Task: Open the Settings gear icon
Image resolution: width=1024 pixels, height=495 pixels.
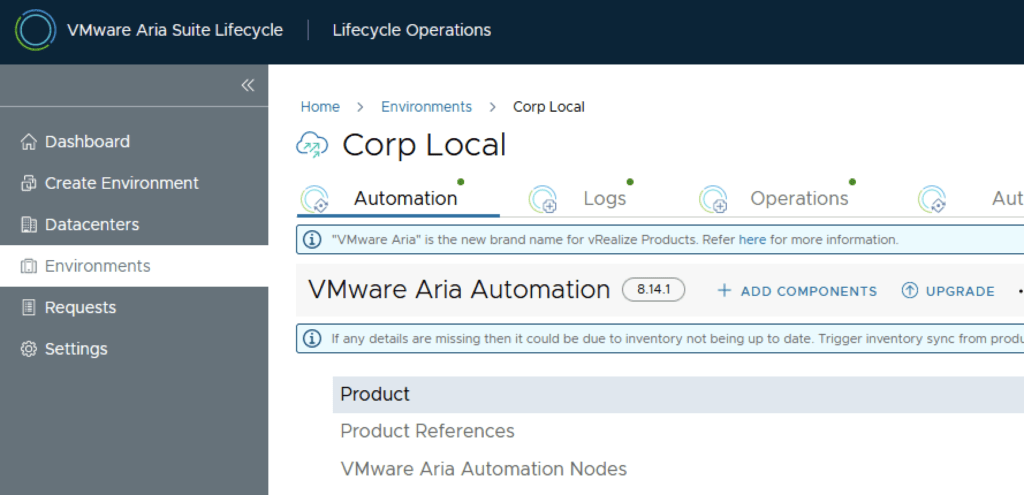Action: click(x=29, y=349)
